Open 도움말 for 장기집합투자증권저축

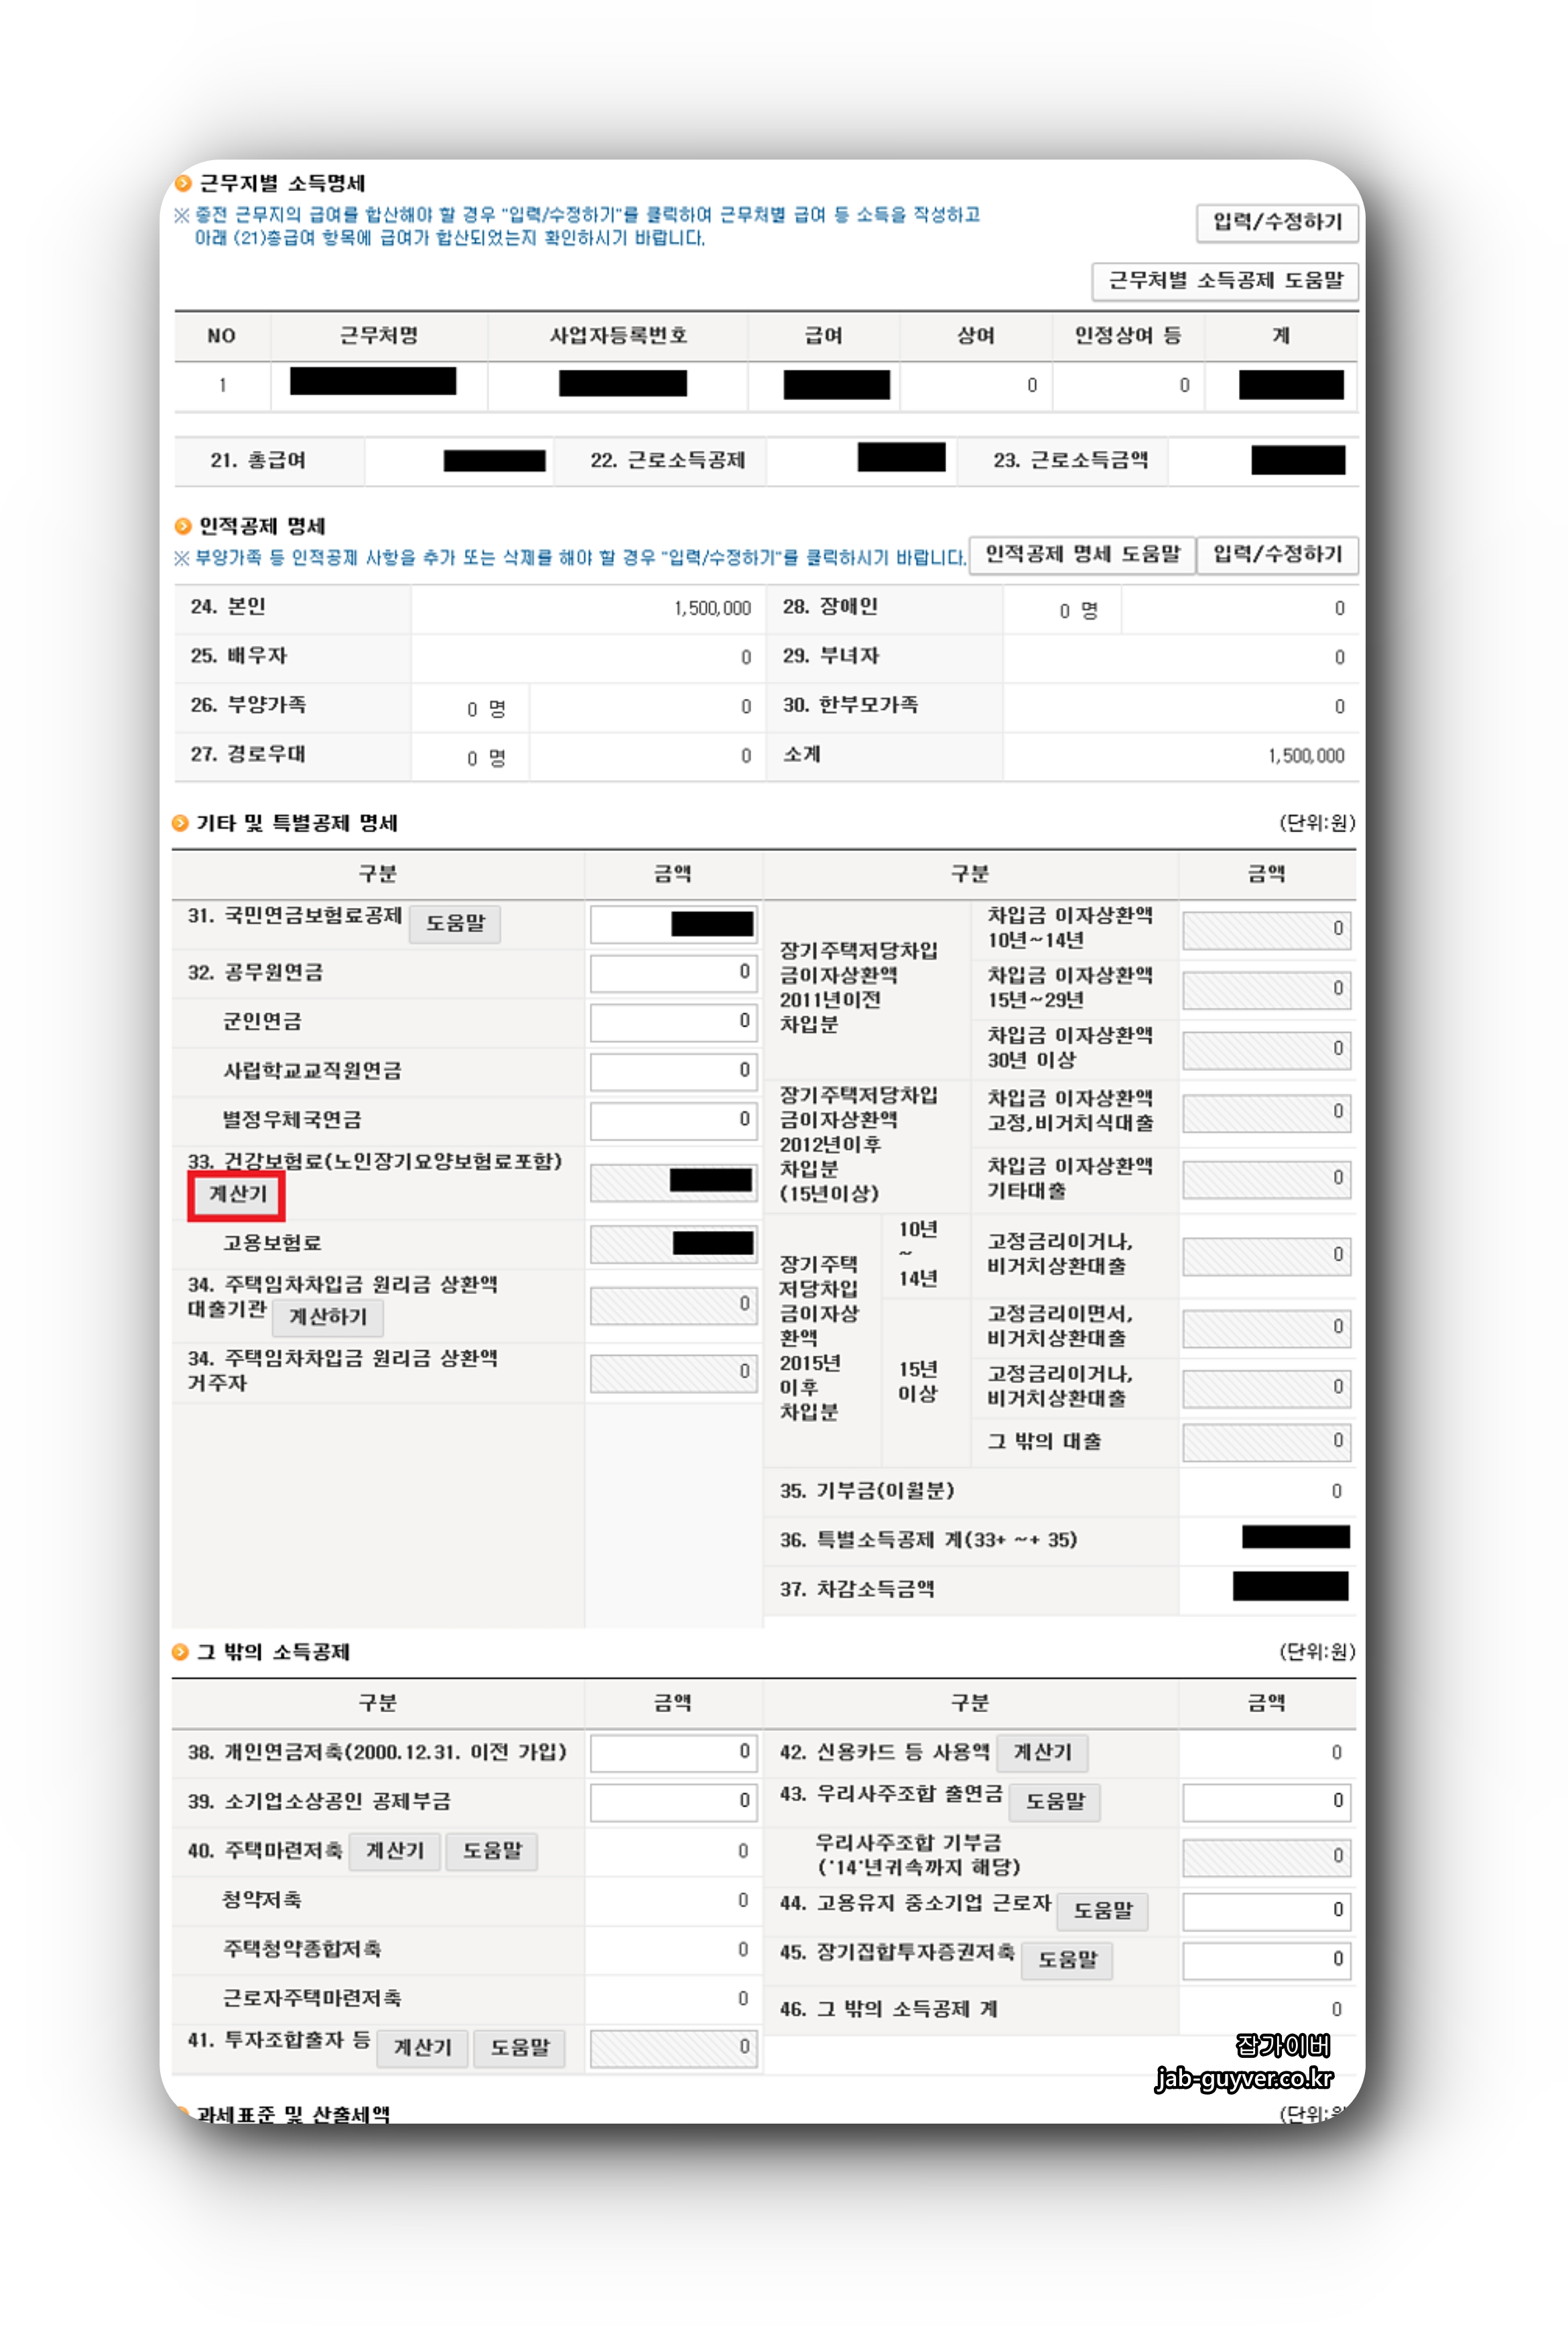pyautogui.click(x=1066, y=1959)
